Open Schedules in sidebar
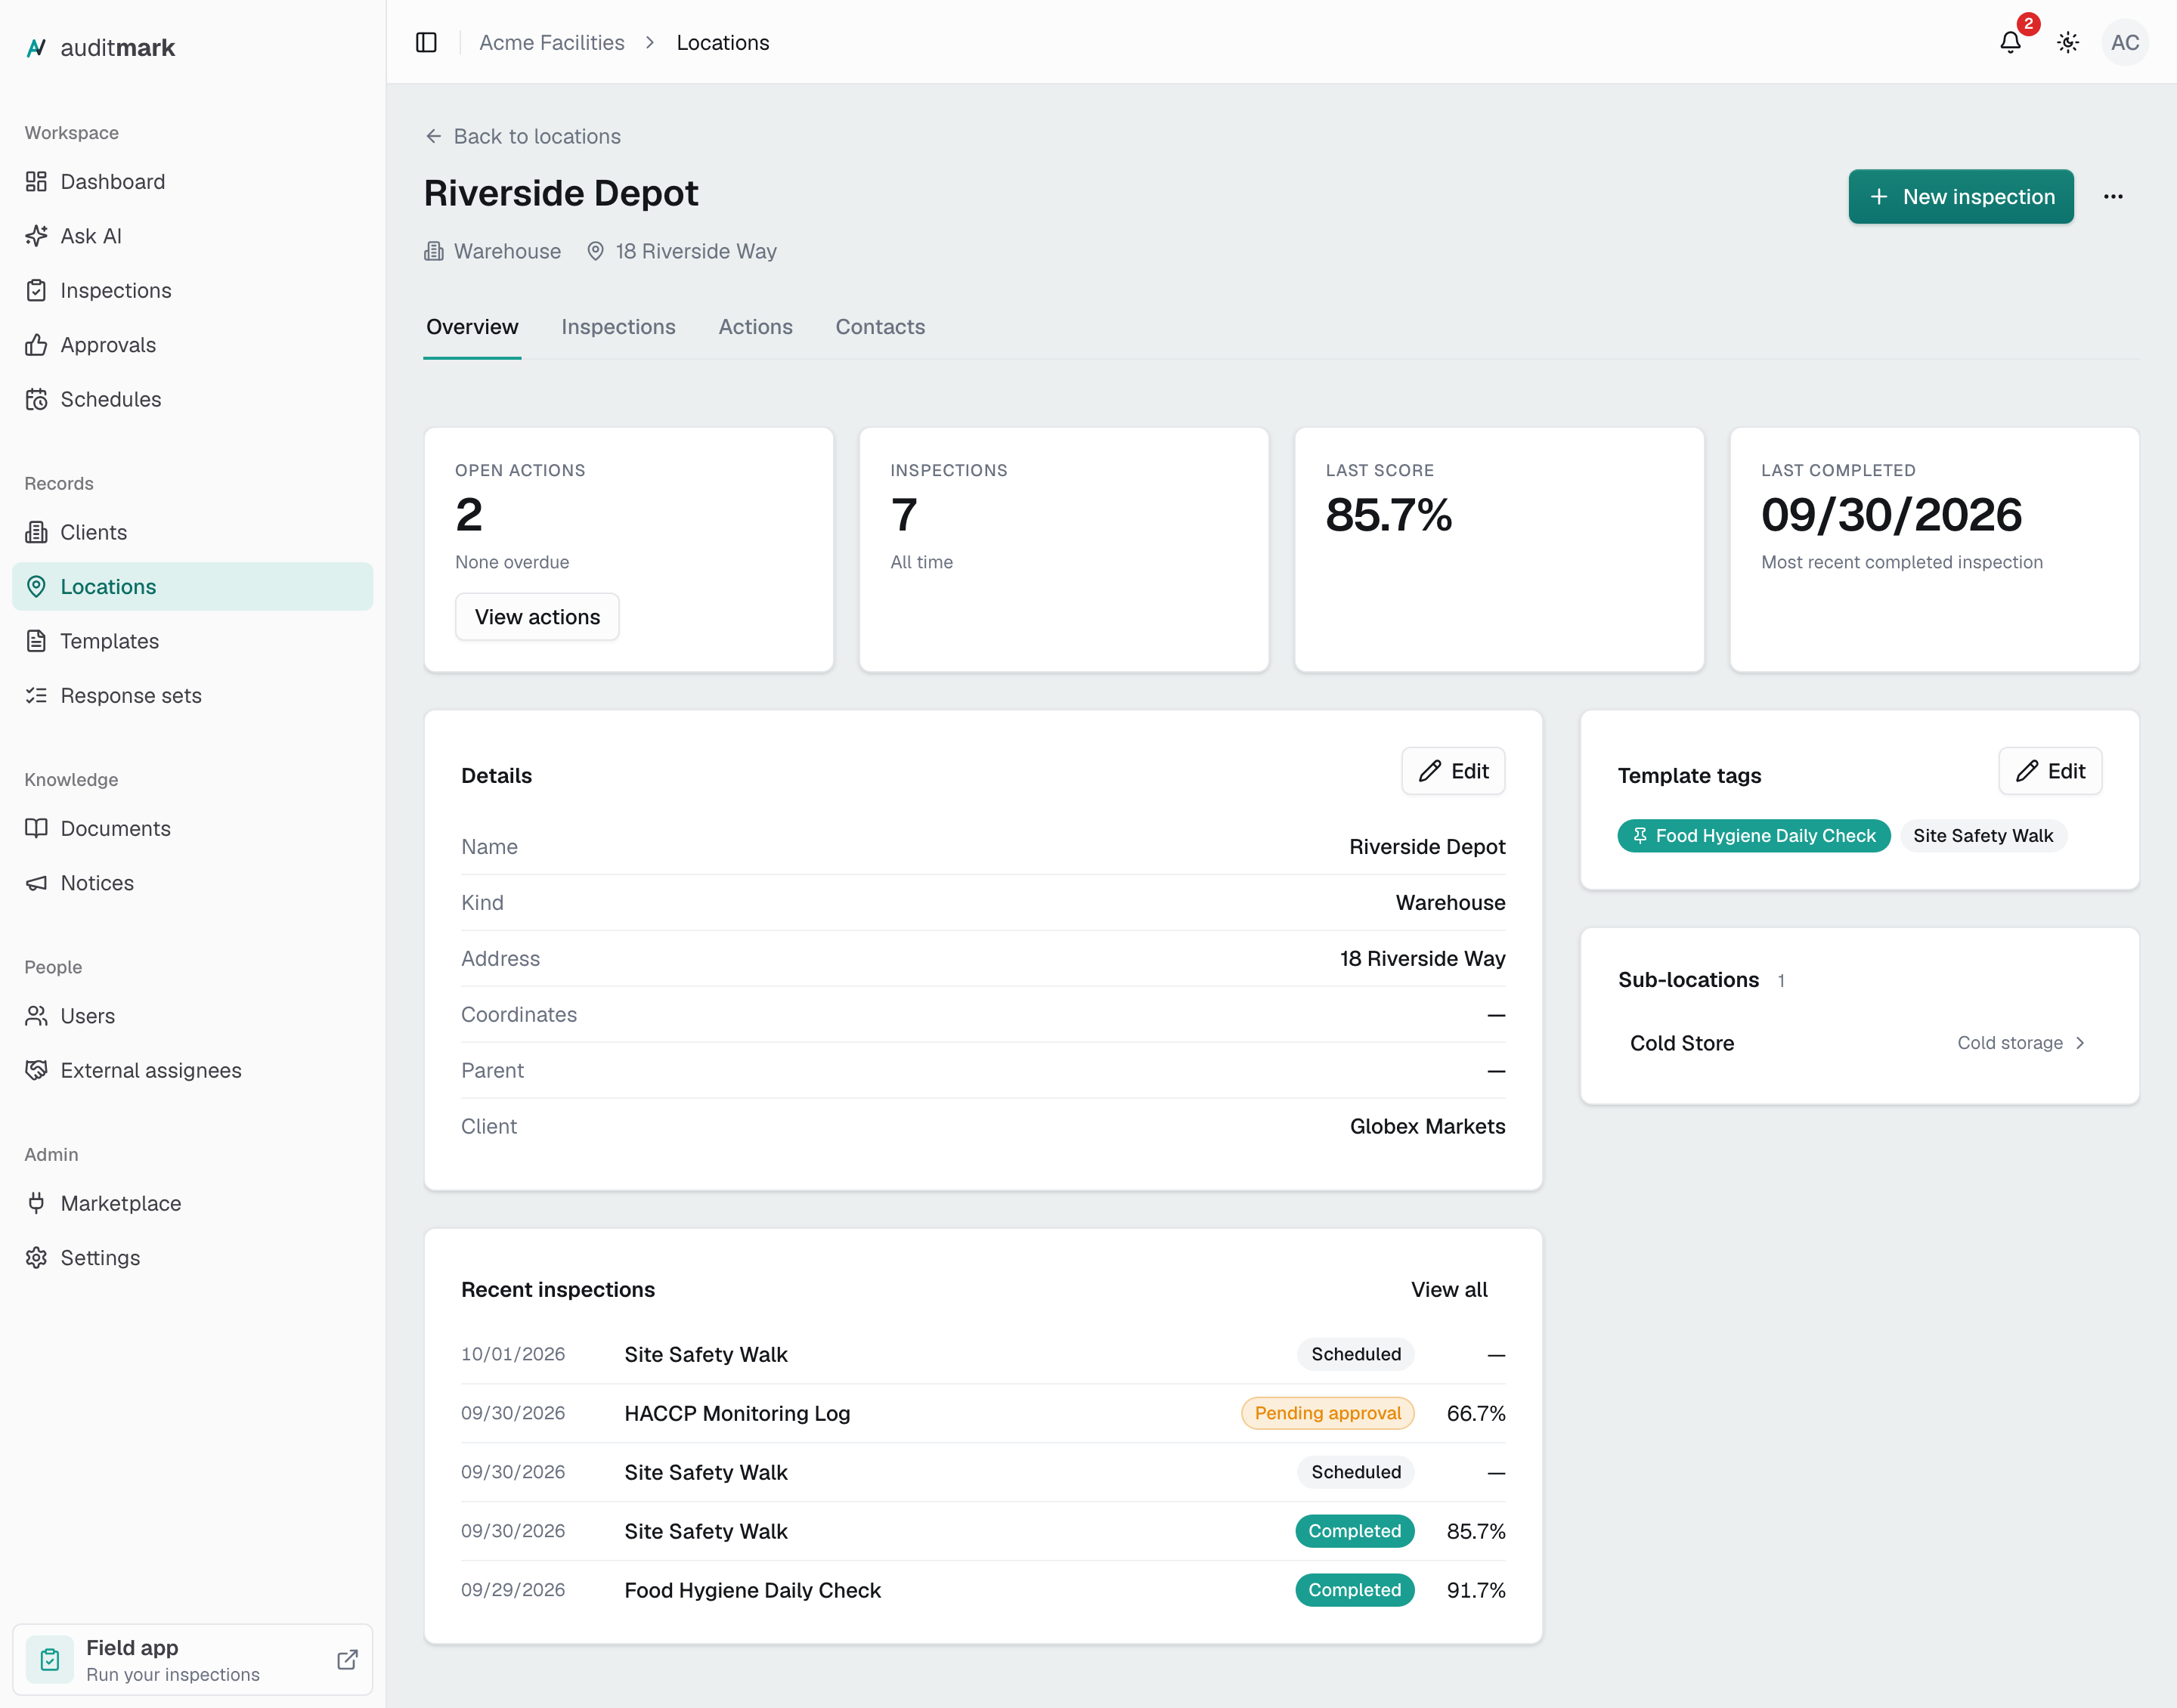This screenshot has width=2177, height=1708. [192, 398]
